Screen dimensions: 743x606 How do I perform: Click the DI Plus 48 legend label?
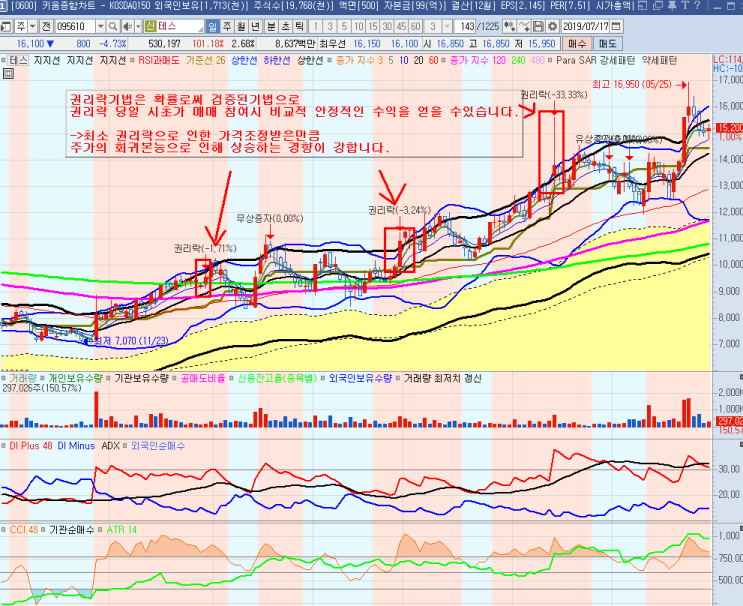31,446
